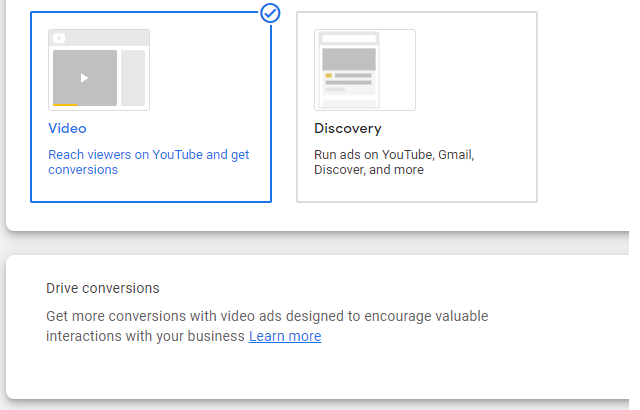Click 'Get more conversions with video ads' text
The image size is (640, 410).
(x=267, y=326)
